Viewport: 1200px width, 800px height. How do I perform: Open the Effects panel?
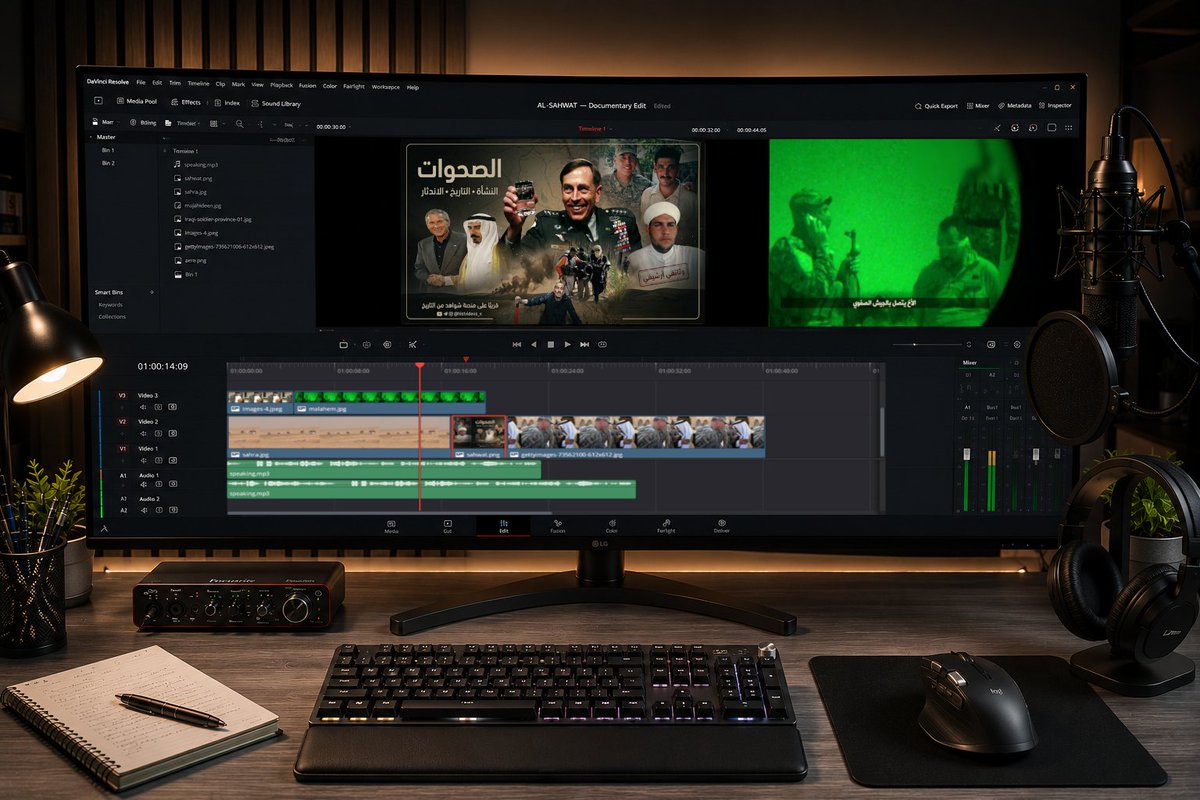pyautogui.click(x=186, y=102)
